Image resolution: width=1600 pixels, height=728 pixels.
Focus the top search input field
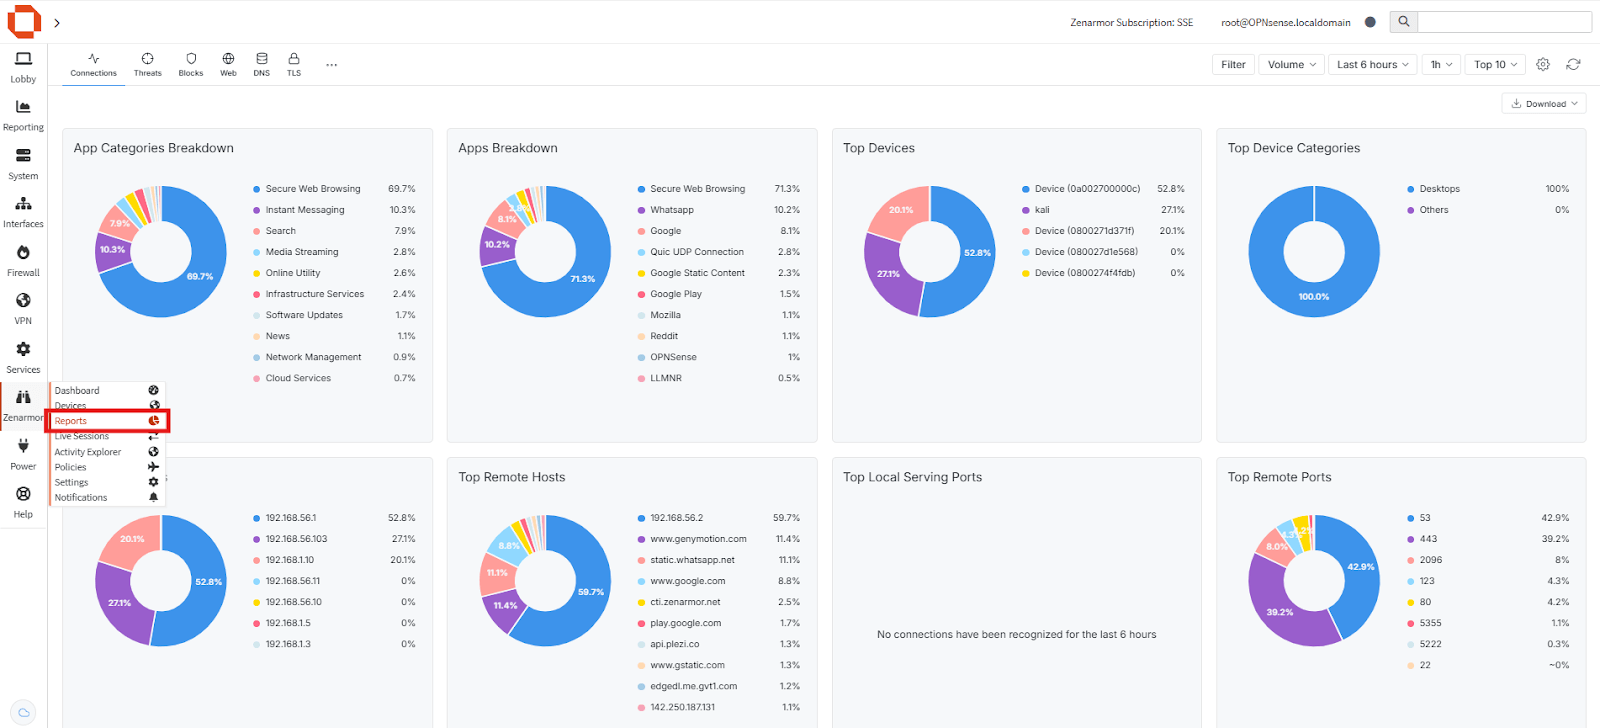tap(1504, 22)
